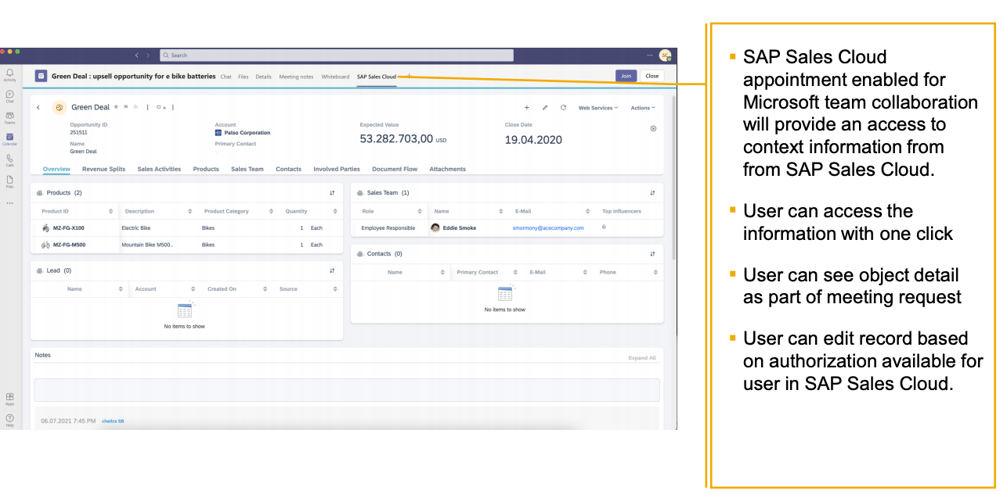This screenshot has width=1000, height=494.
Task: Show more apps via sidebar ellipsis
Action: 10,203
